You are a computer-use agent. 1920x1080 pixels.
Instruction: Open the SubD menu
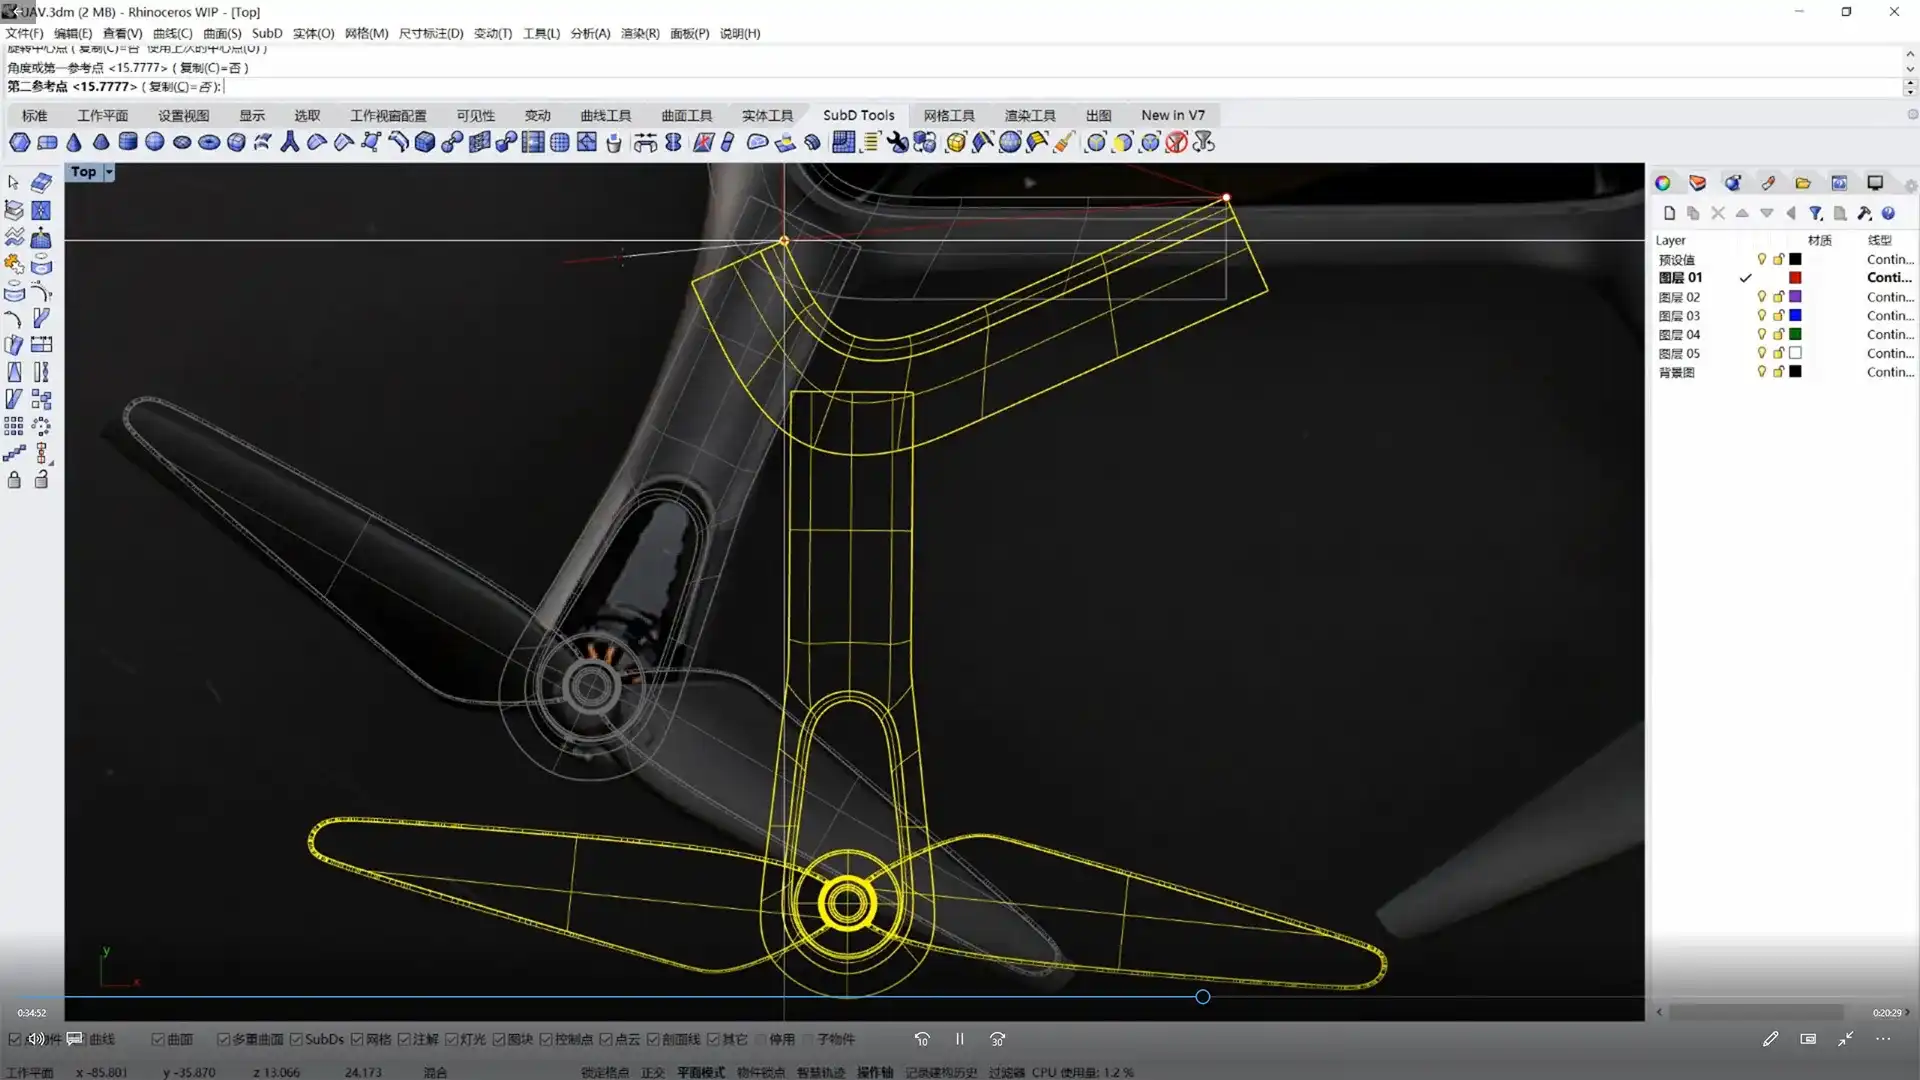pos(266,33)
